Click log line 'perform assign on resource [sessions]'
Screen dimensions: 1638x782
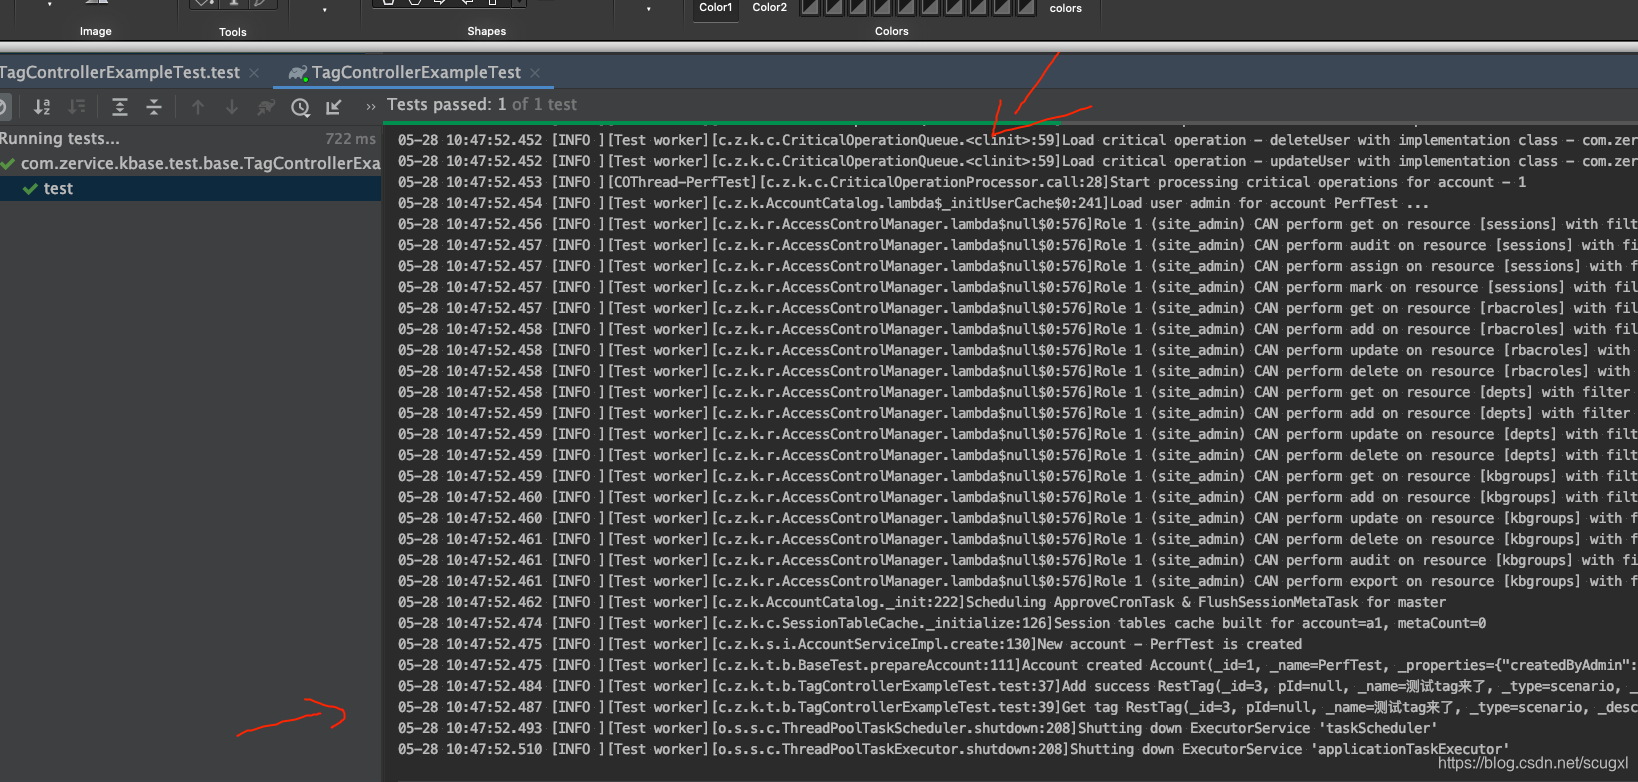click(x=1017, y=266)
